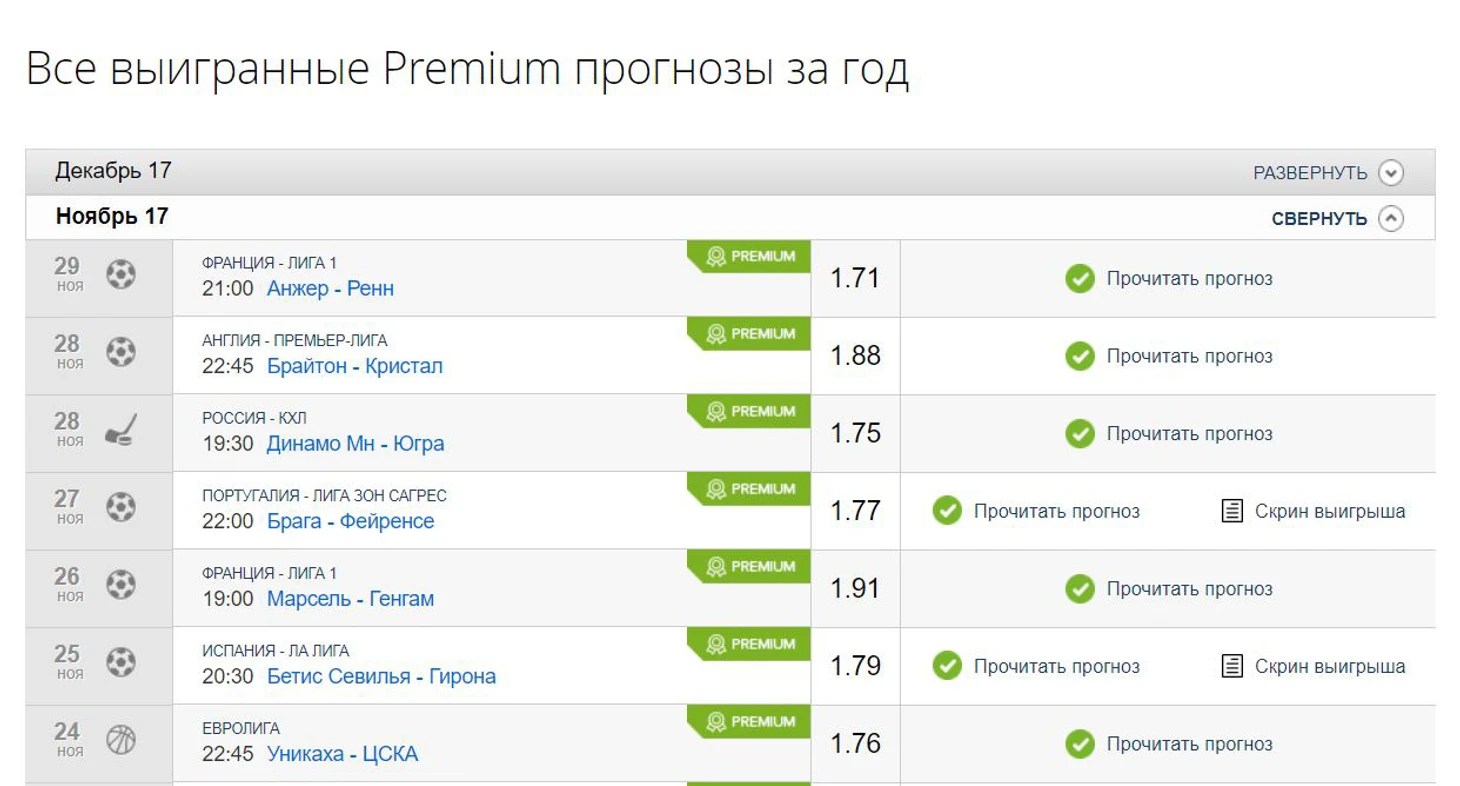This screenshot has height=786, width=1460.
Task: Open Скрин выигрыша for the Брага match
Action: pyautogui.click(x=1329, y=511)
